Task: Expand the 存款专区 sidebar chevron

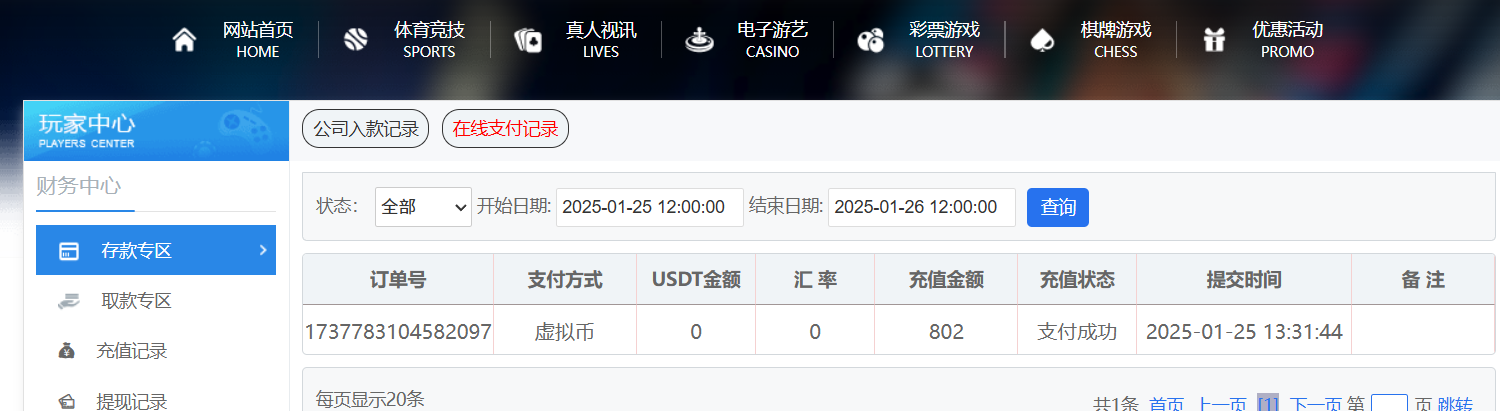Action: click(x=263, y=249)
